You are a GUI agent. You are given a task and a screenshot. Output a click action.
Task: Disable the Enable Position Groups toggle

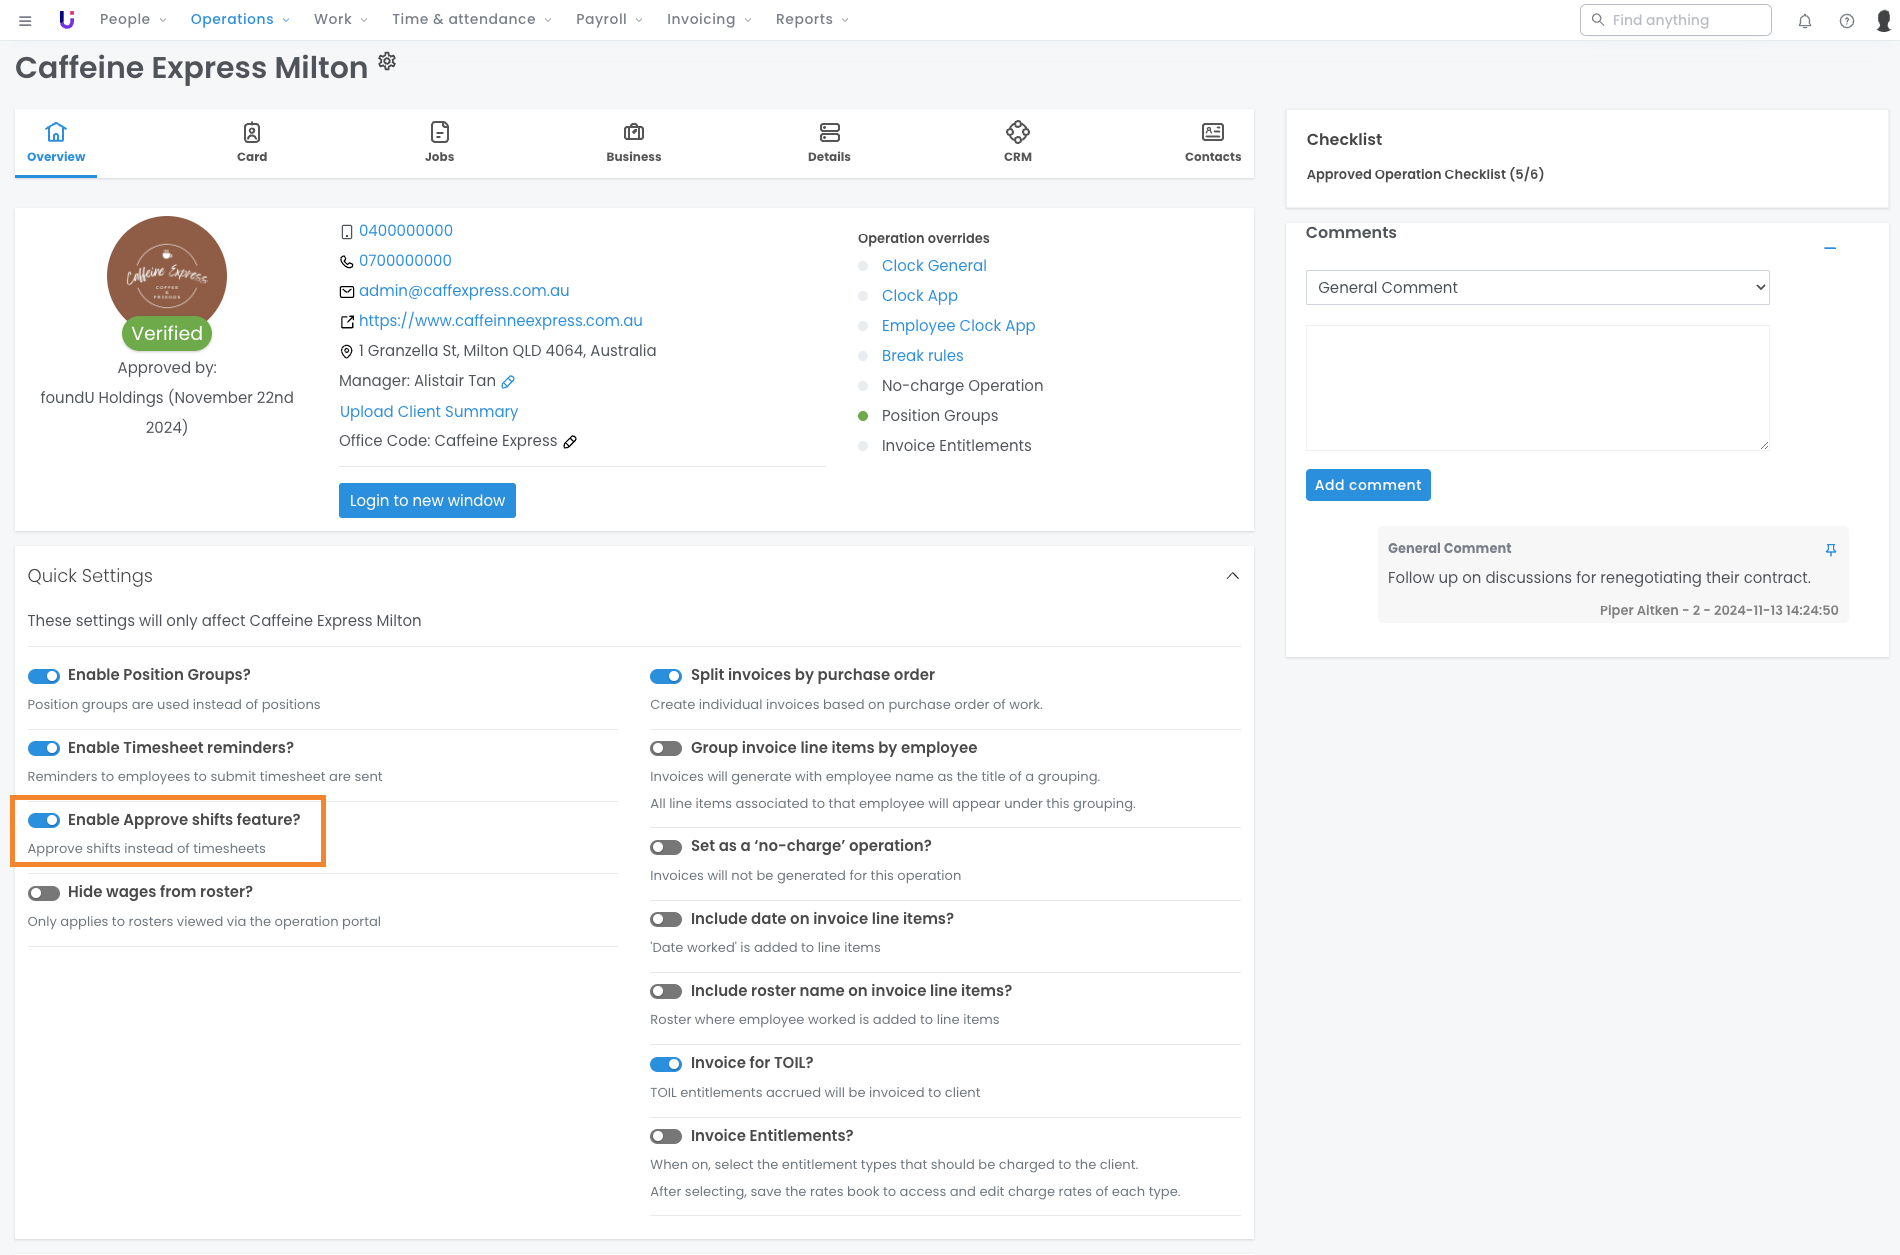click(x=44, y=676)
